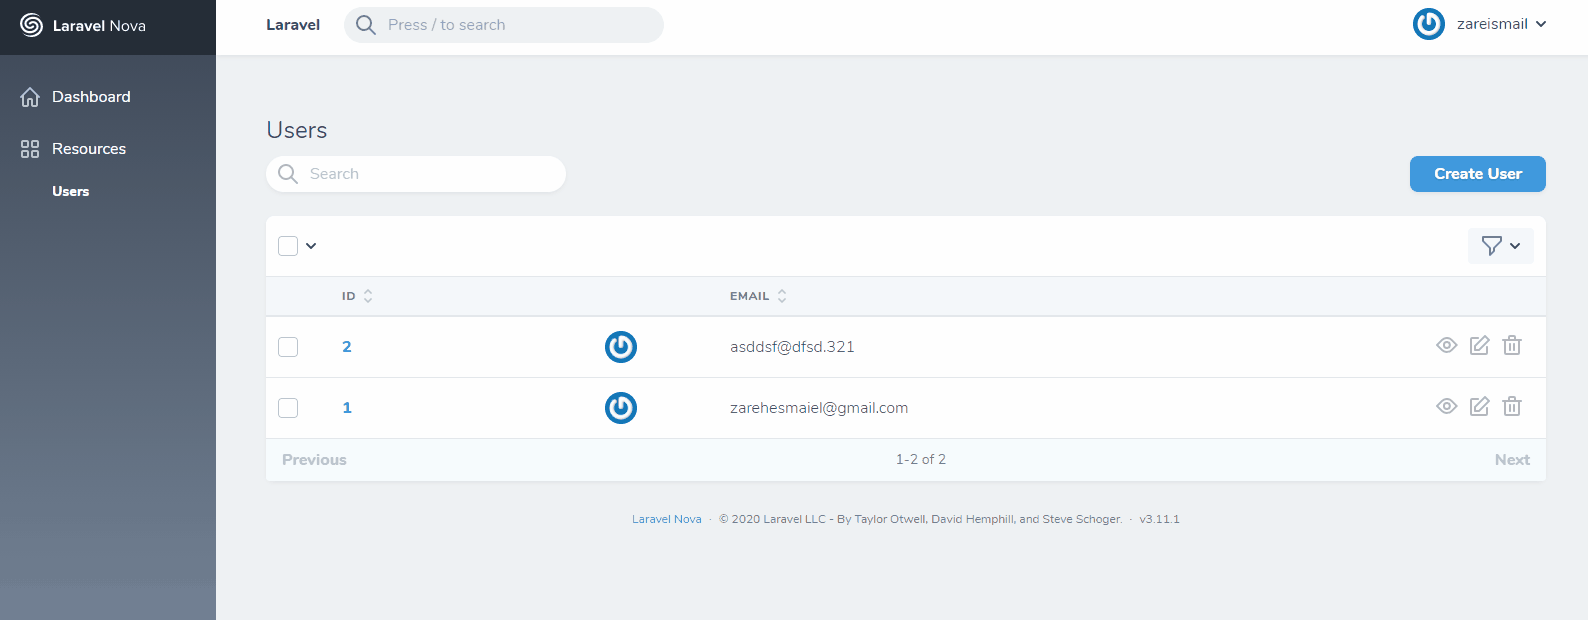1588x620 pixels.
Task: Click the Dashboard home icon
Action: point(30,97)
